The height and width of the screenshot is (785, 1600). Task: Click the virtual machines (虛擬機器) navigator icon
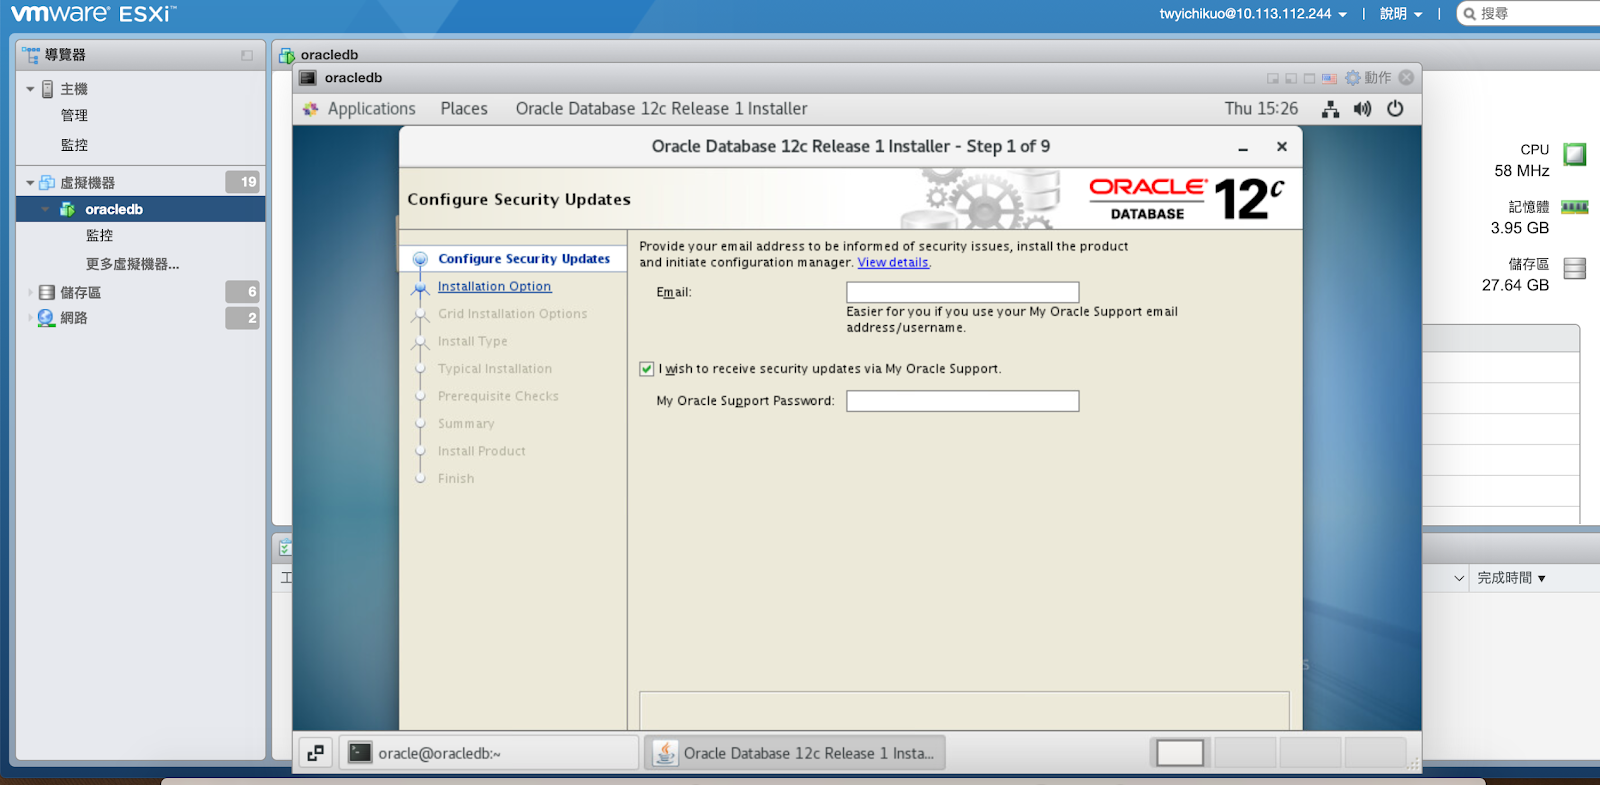(47, 183)
